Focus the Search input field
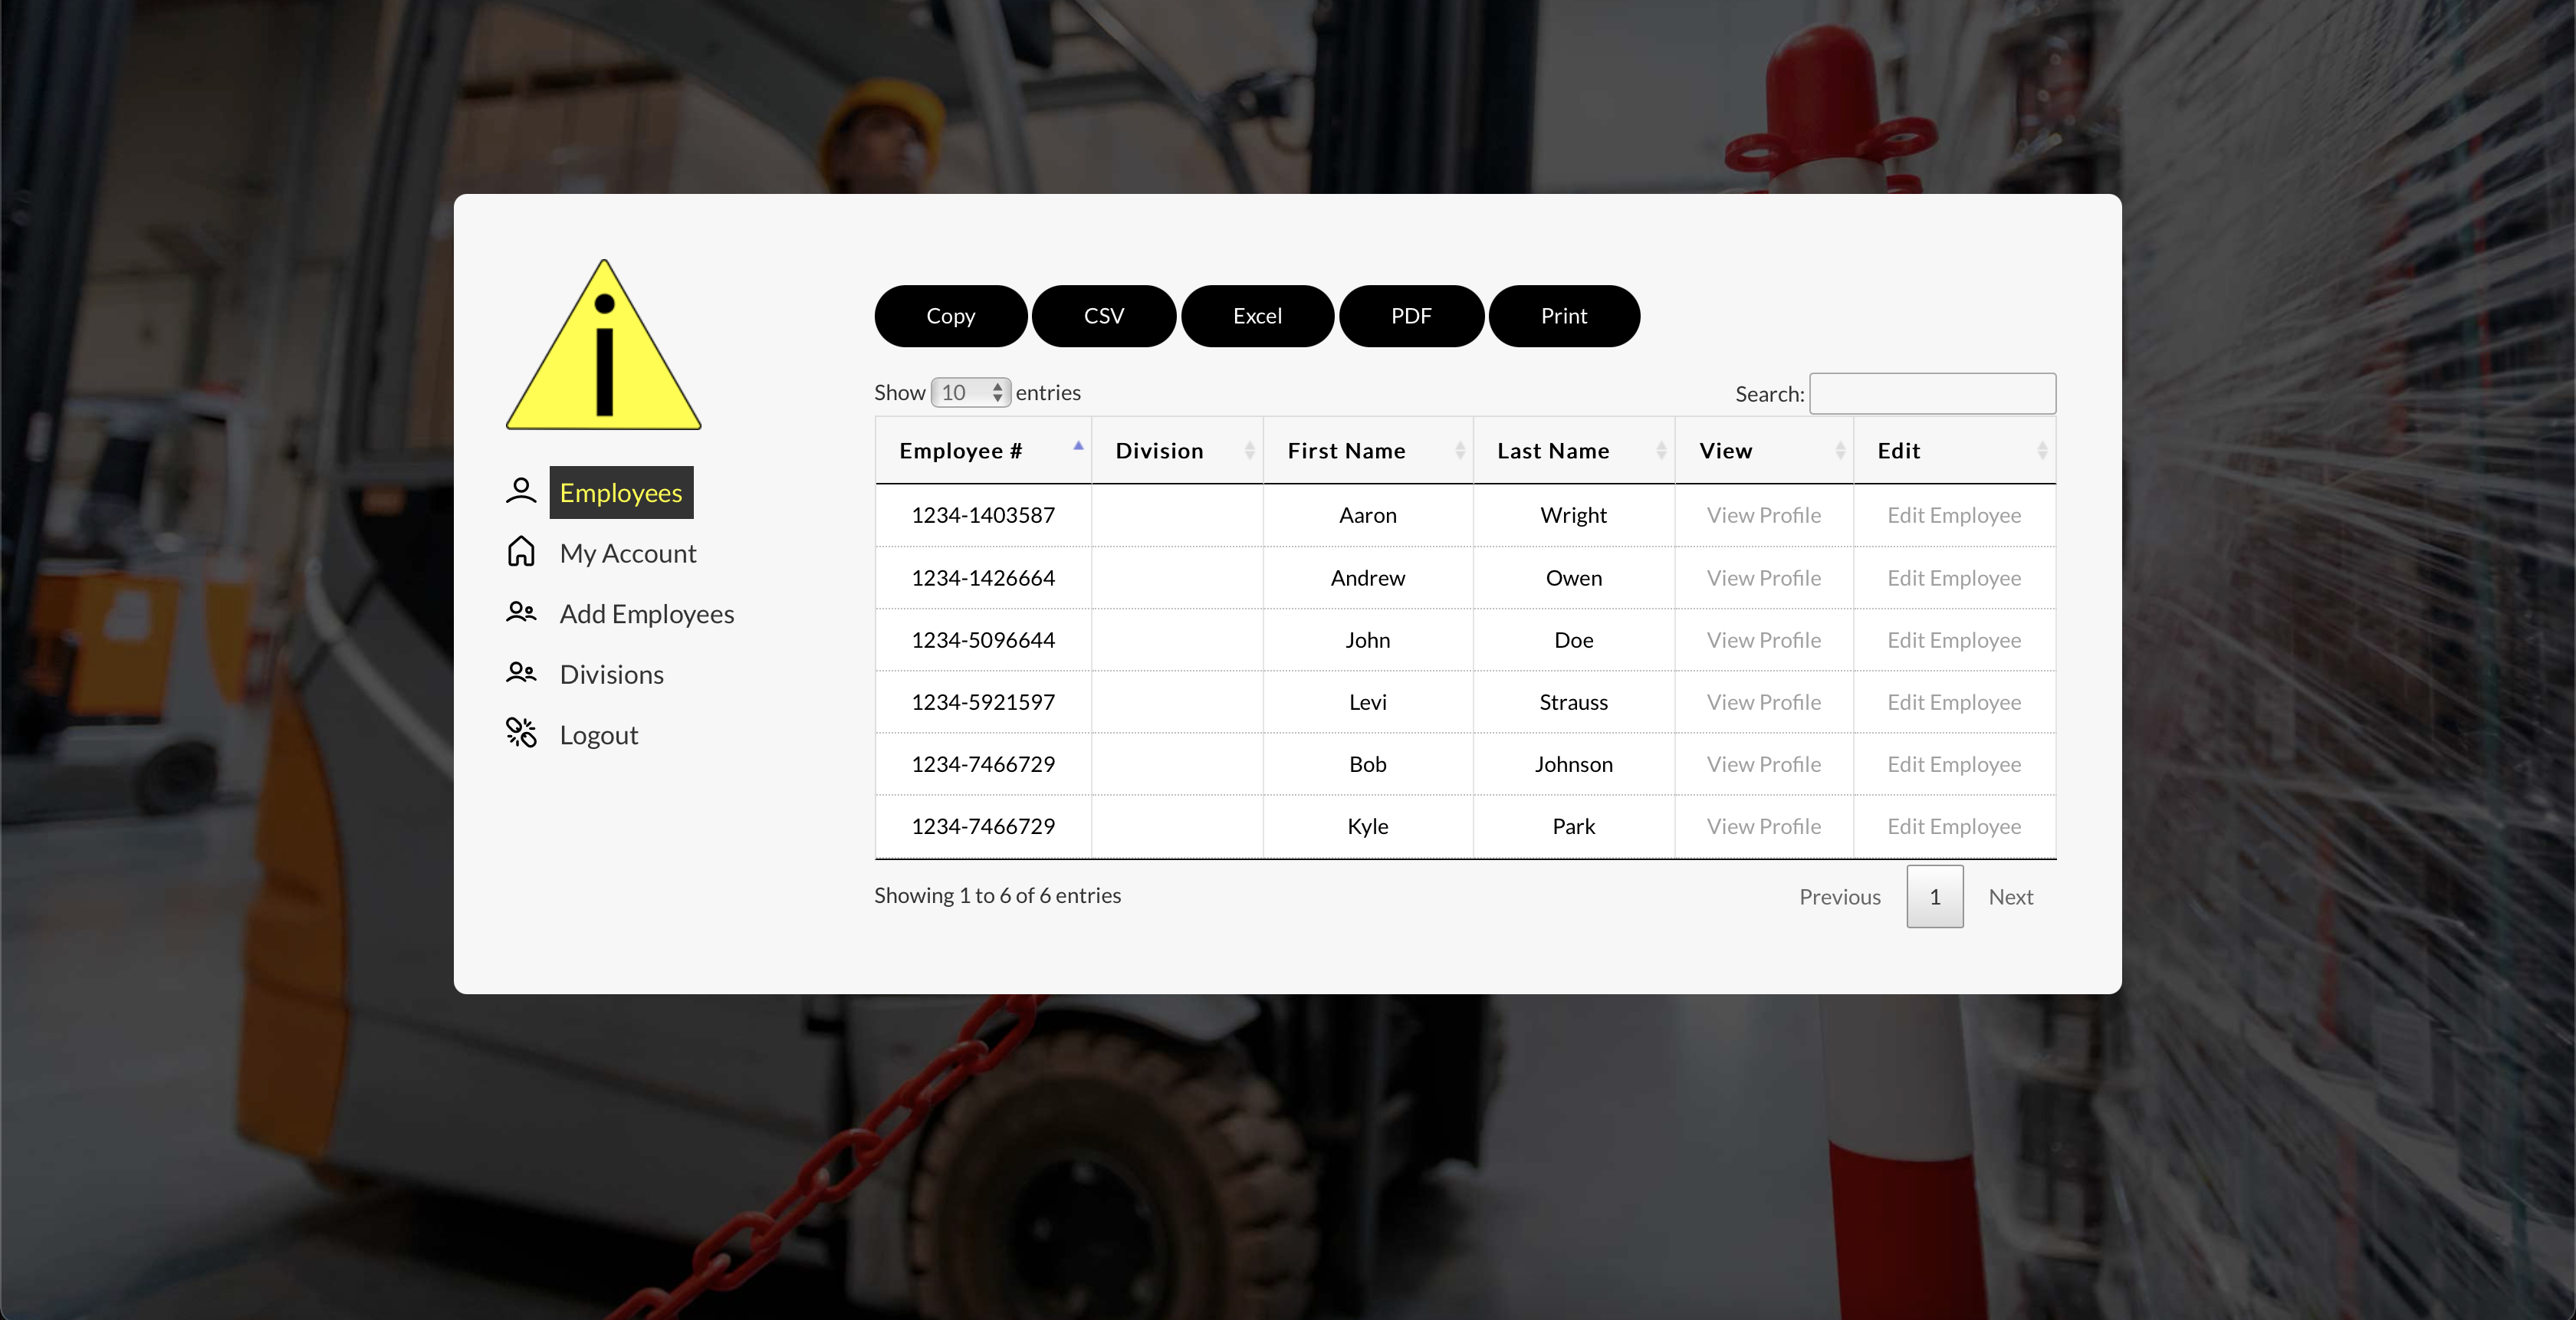 point(1932,394)
